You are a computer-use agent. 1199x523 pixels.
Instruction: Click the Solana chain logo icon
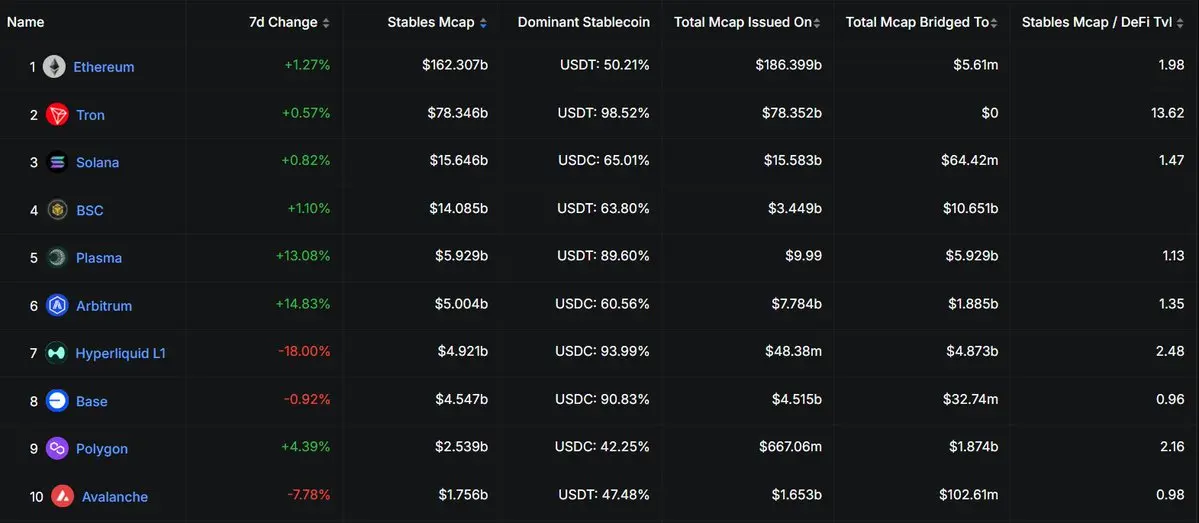(57, 162)
